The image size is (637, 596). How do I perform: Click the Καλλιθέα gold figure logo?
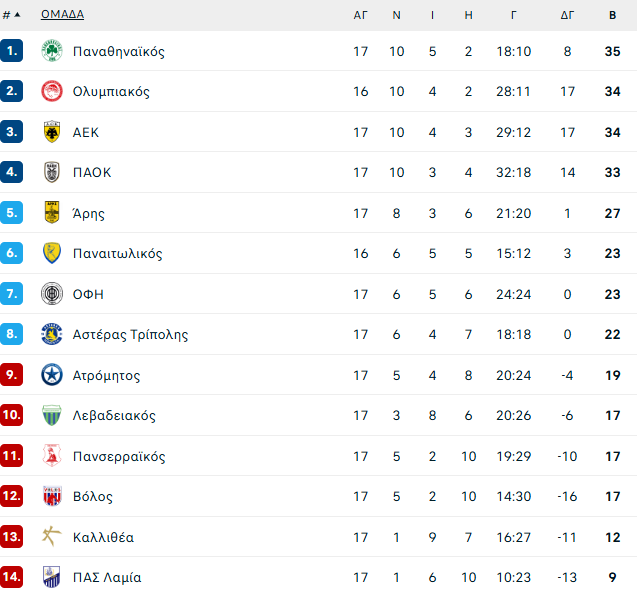click(x=52, y=536)
